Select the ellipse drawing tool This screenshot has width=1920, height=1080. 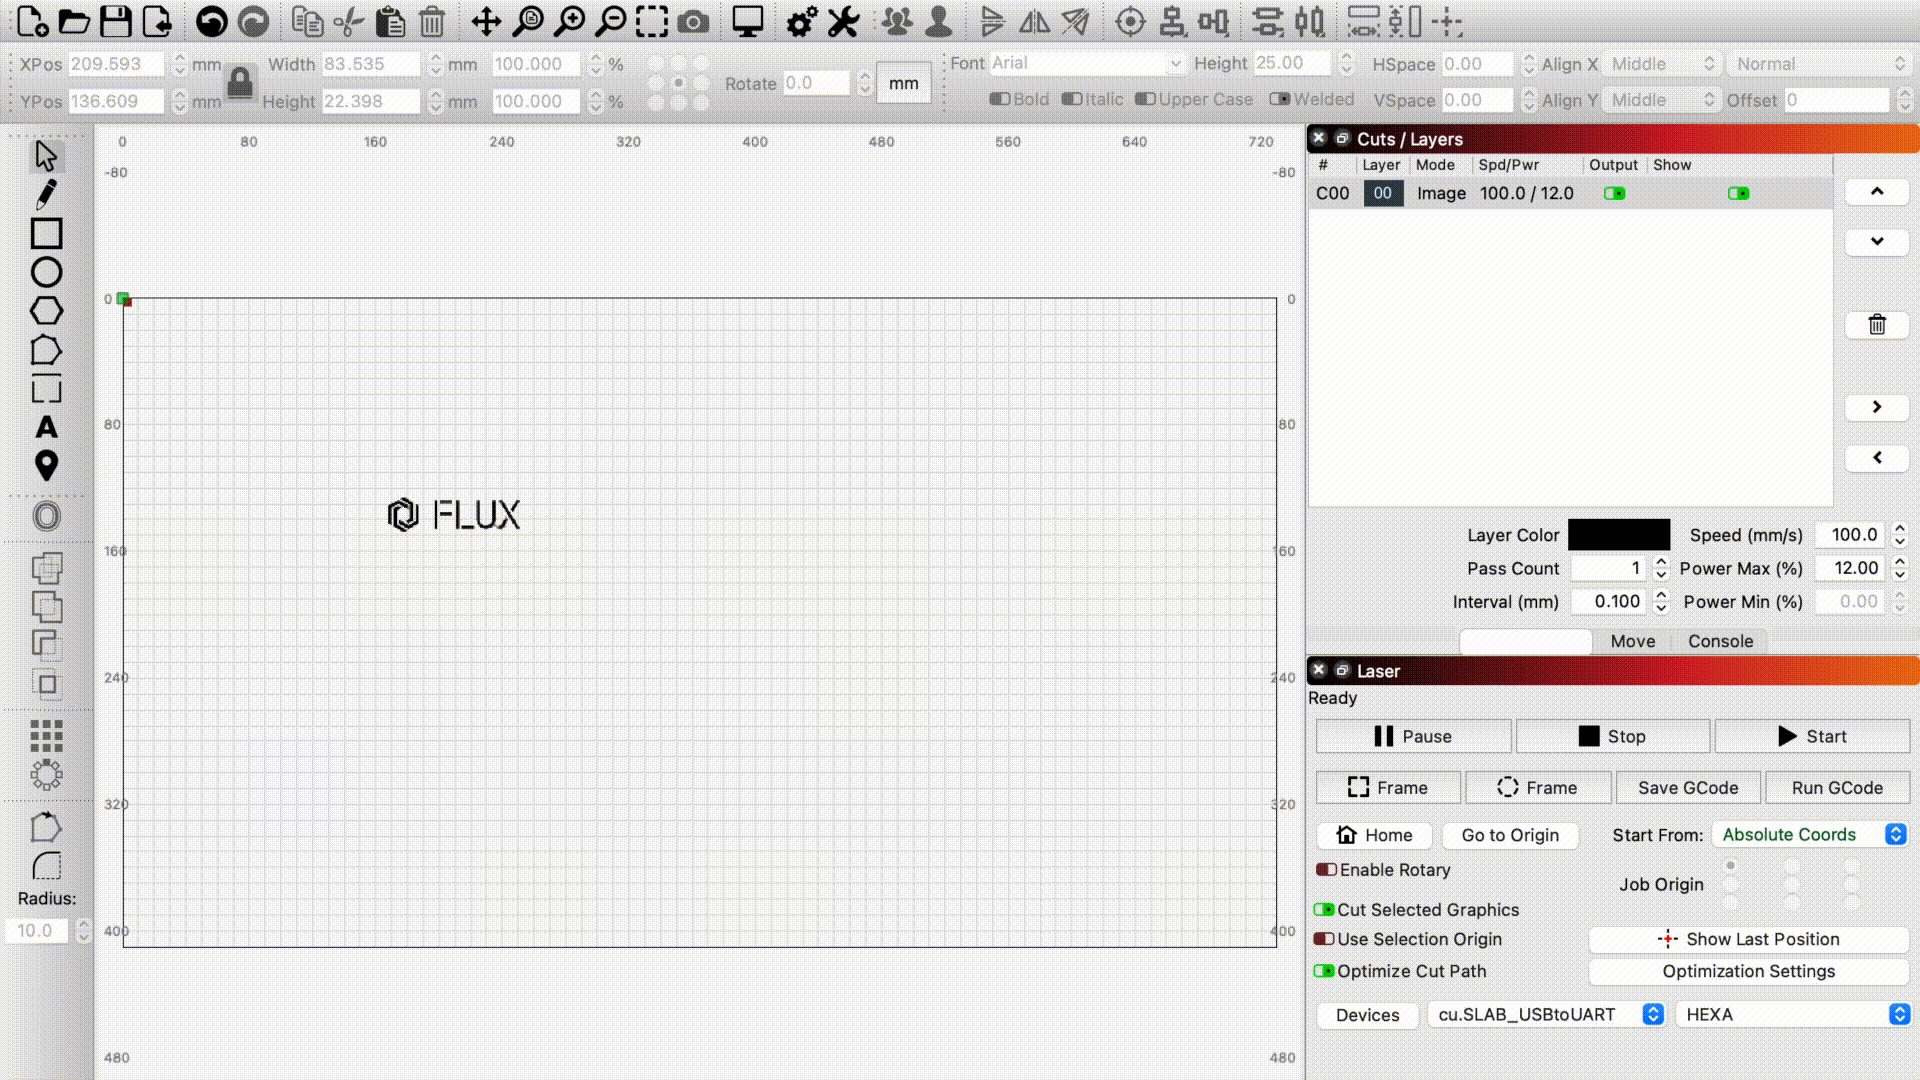[x=46, y=272]
